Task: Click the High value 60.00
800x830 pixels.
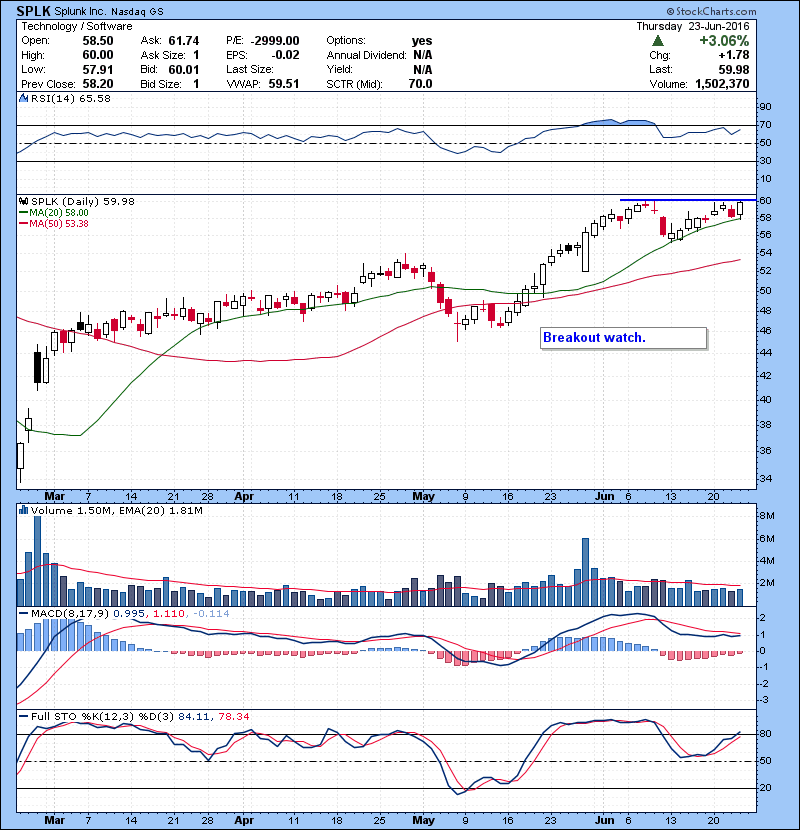Action: pos(98,55)
